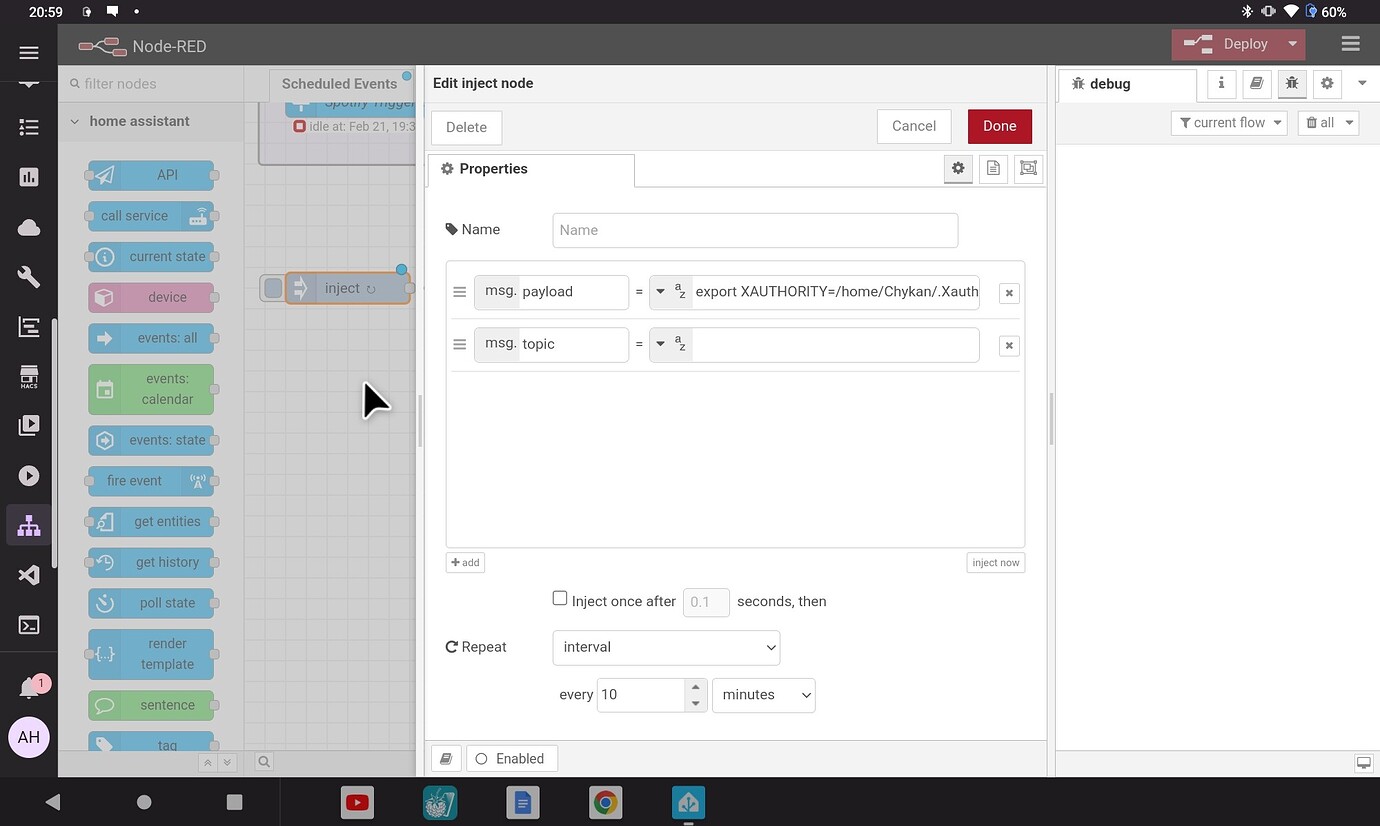Open the current flow filter dropdown
The image size is (1380, 826).
(1228, 123)
